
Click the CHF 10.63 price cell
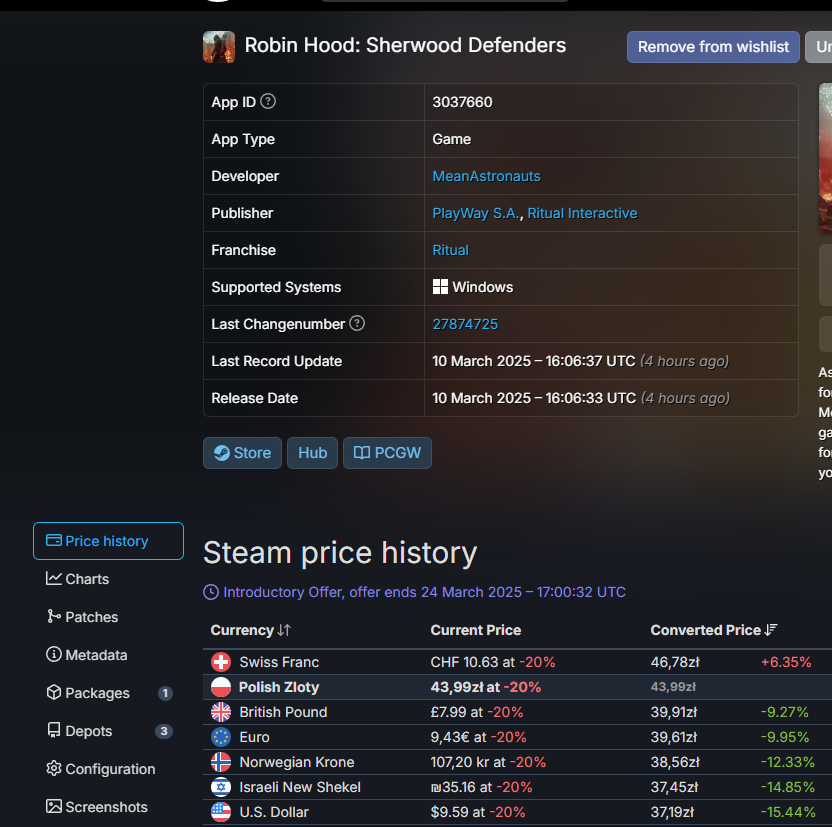[x=493, y=662]
